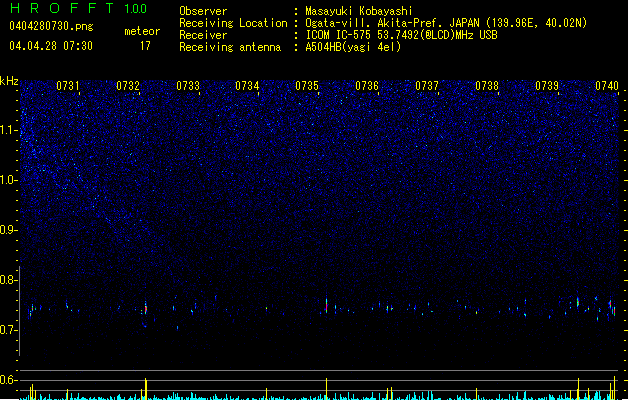This screenshot has width=629, height=400.
Task: Click the Observer label
Action: click(x=203, y=11)
